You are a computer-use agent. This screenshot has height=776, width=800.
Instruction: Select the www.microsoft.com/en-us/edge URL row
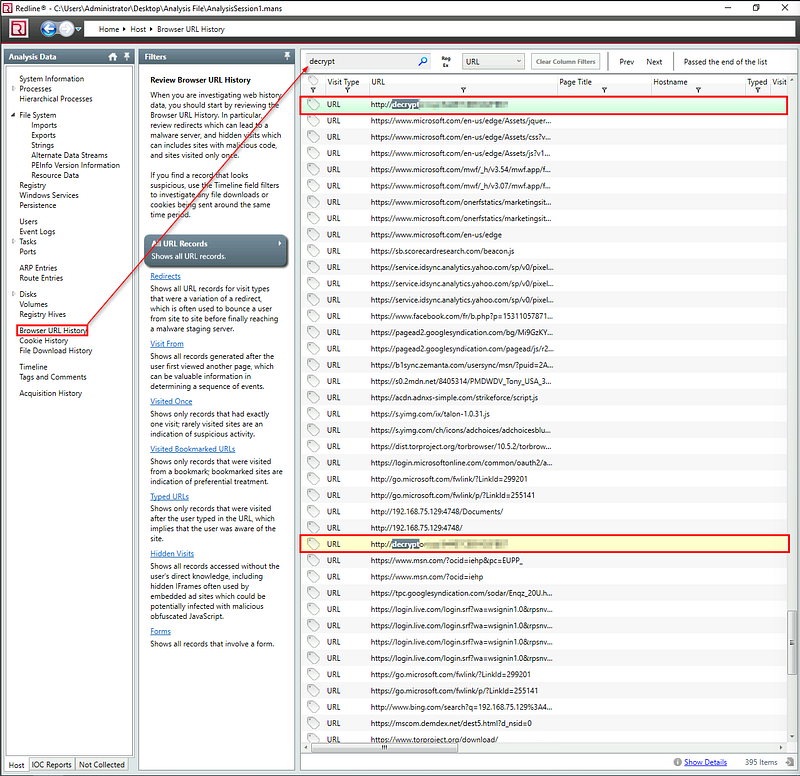pos(543,235)
